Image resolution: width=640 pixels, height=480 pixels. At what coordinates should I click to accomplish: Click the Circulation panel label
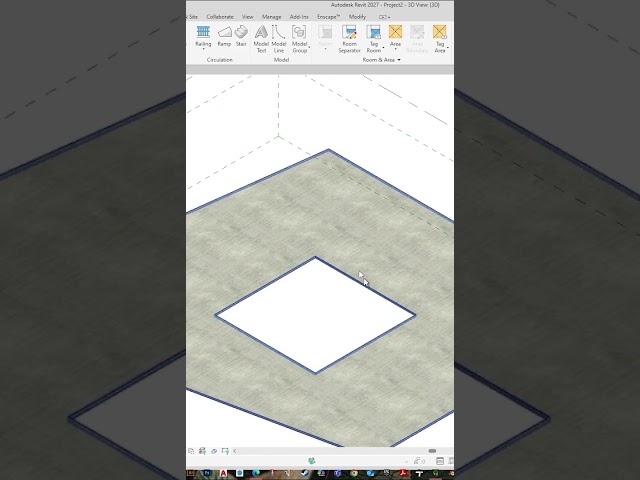(x=220, y=60)
